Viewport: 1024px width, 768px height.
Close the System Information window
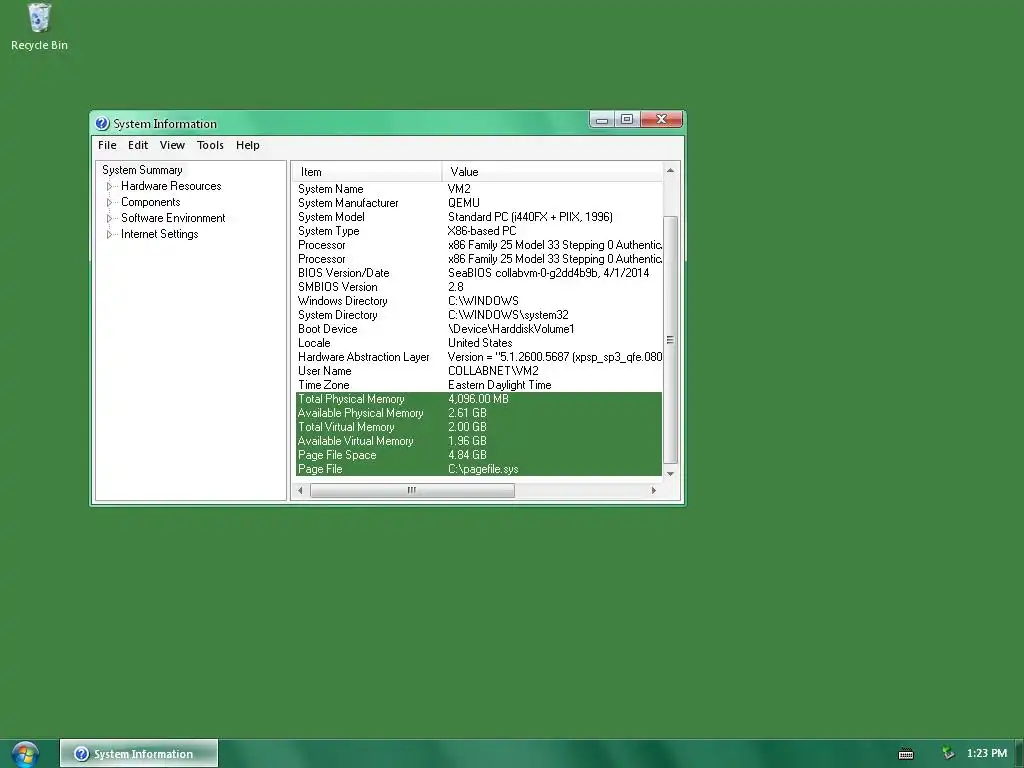coord(661,120)
